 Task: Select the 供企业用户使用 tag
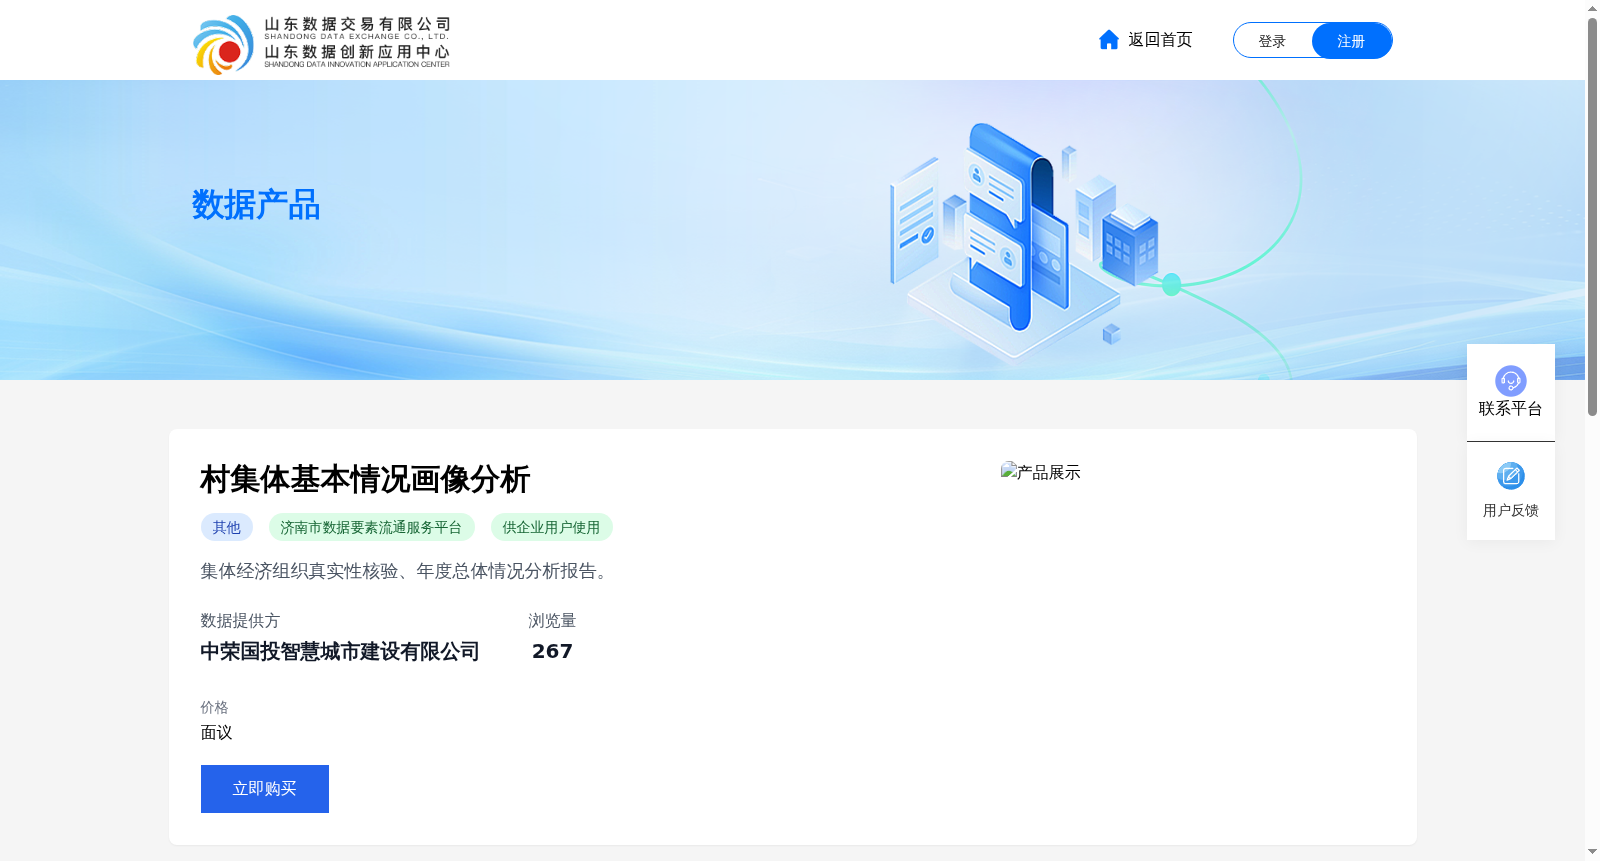point(551,527)
